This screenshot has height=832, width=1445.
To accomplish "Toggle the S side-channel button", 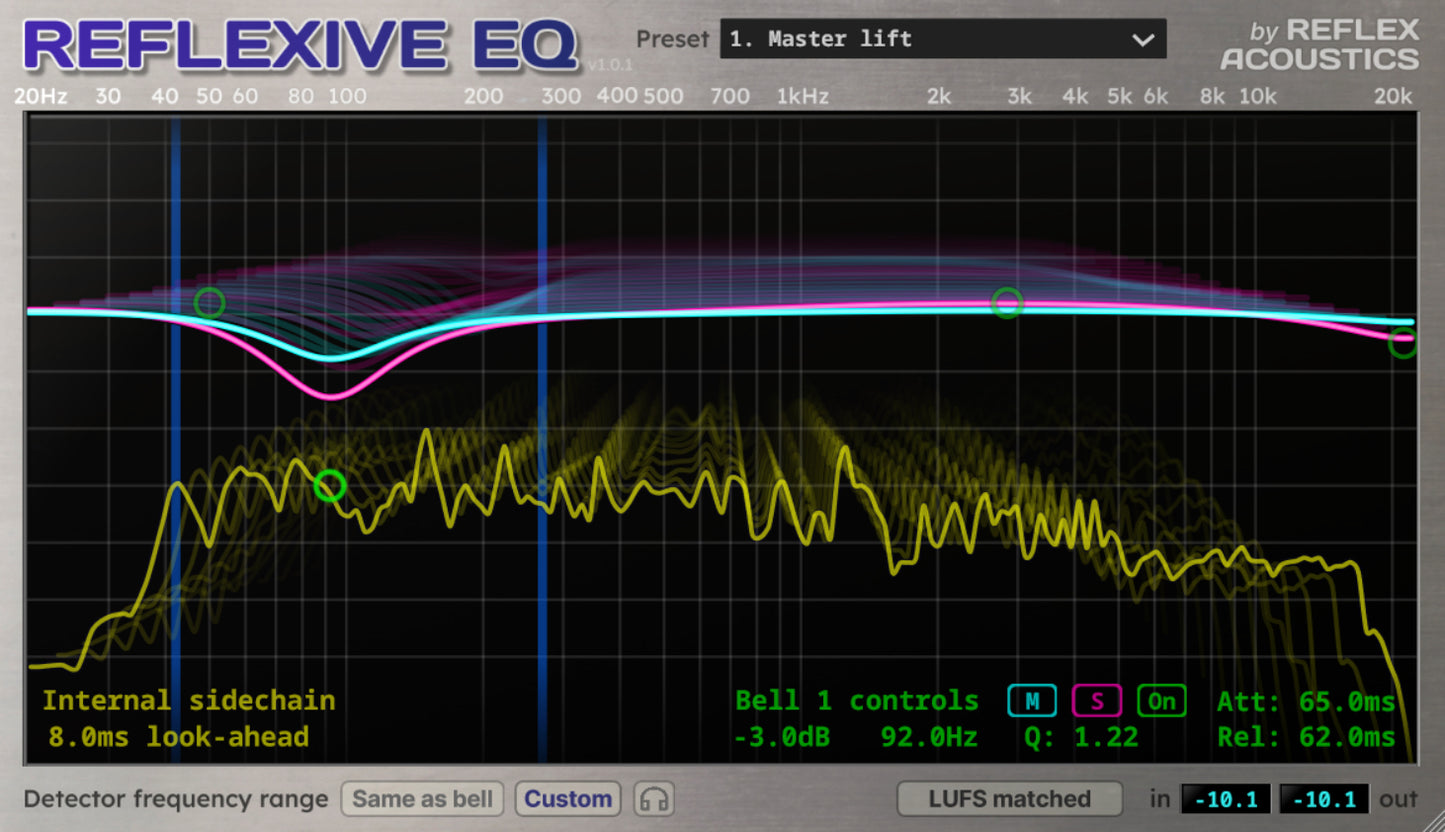I will (1097, 702).
